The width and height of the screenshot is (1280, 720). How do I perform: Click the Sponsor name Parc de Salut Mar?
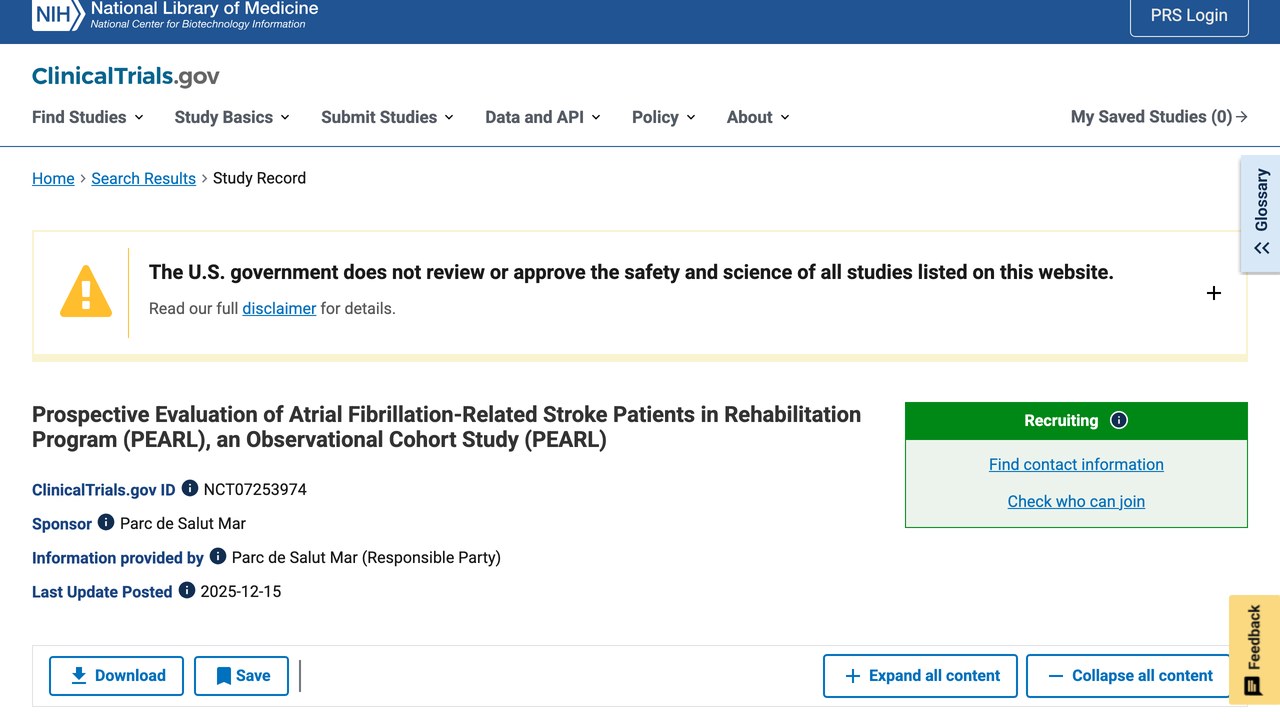[183, 524]
